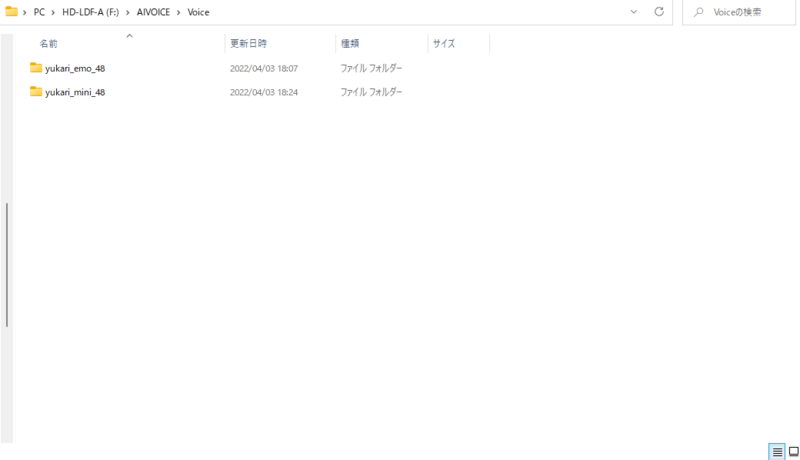This screenshot has width=800, height=460.
Task: Sort by サイズ column header
Action: [444, 43]
